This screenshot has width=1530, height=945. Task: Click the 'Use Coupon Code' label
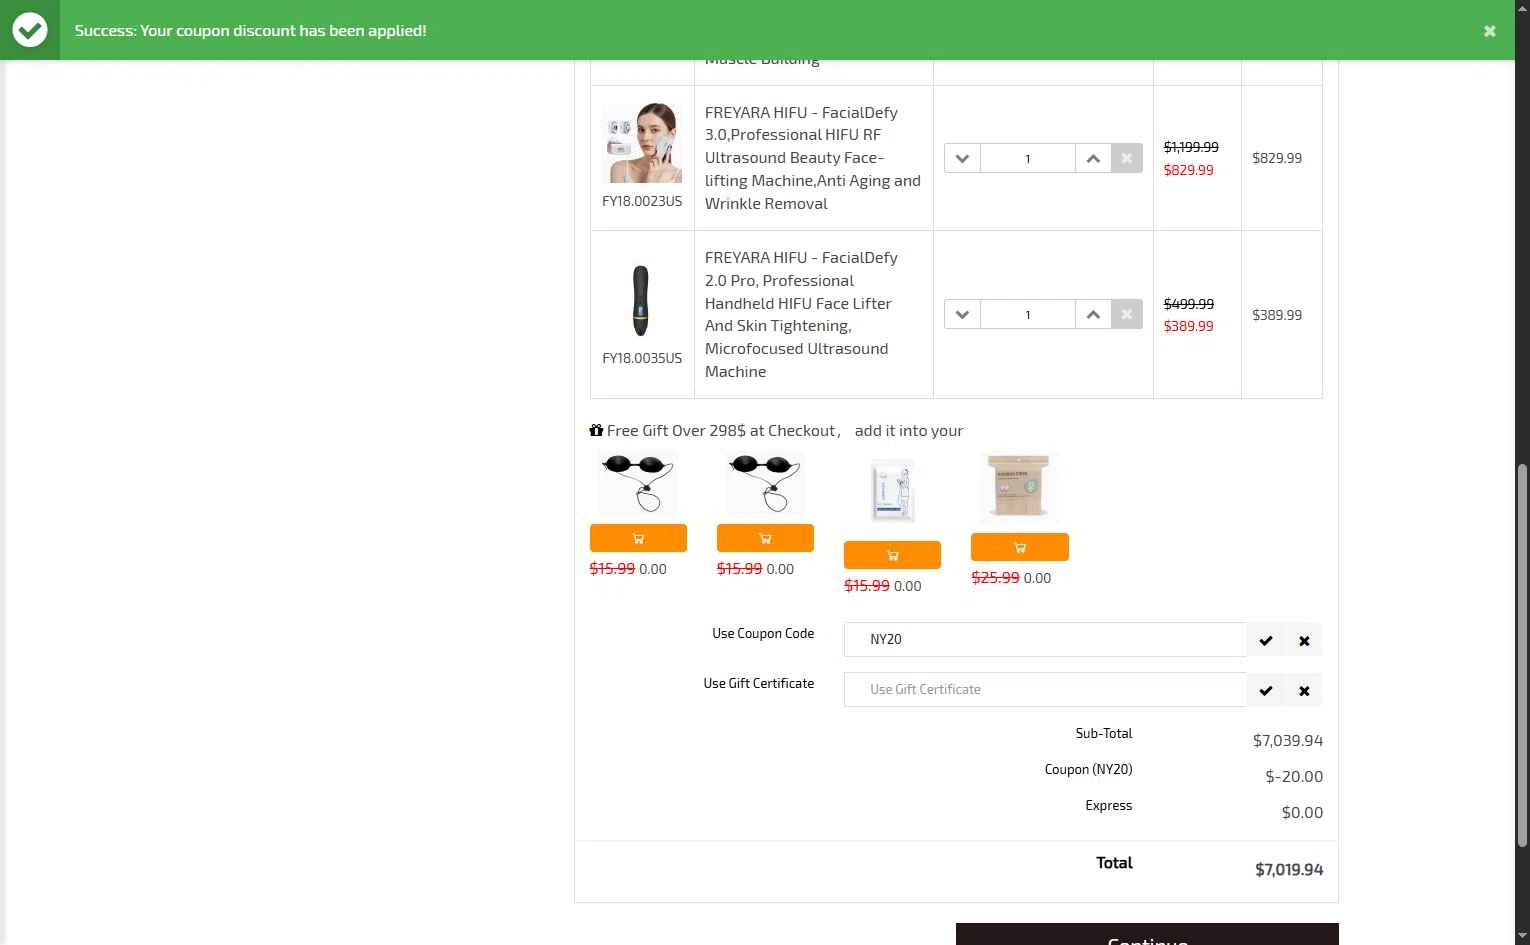763,633
